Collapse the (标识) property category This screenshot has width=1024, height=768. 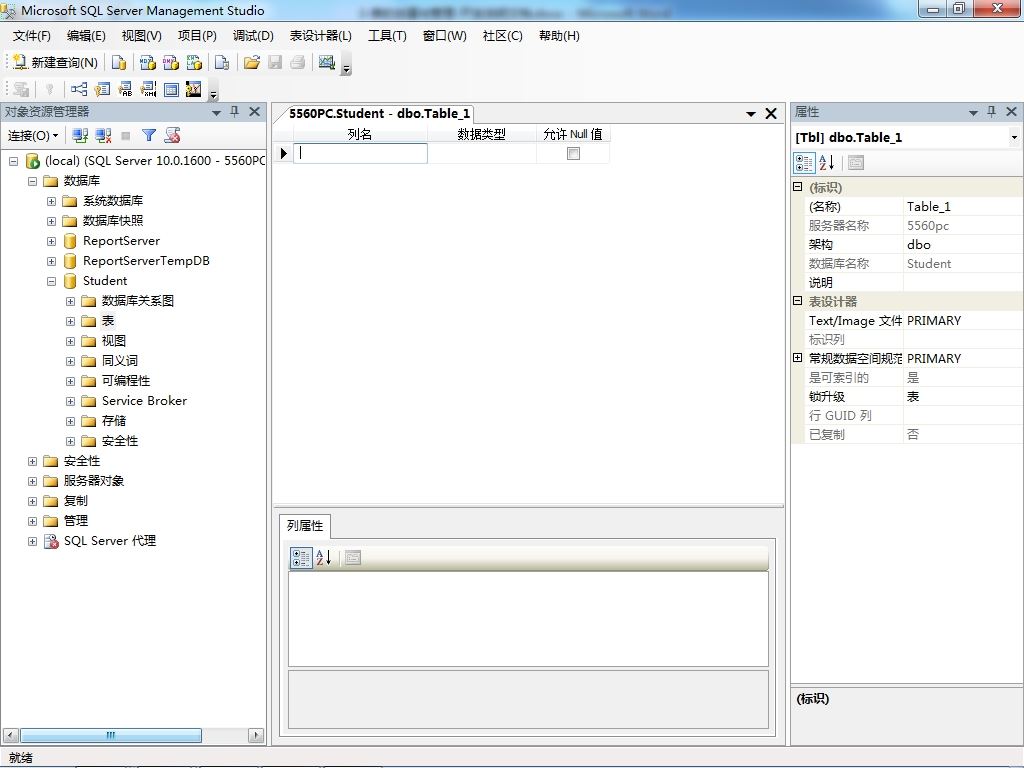click(797, 187)
